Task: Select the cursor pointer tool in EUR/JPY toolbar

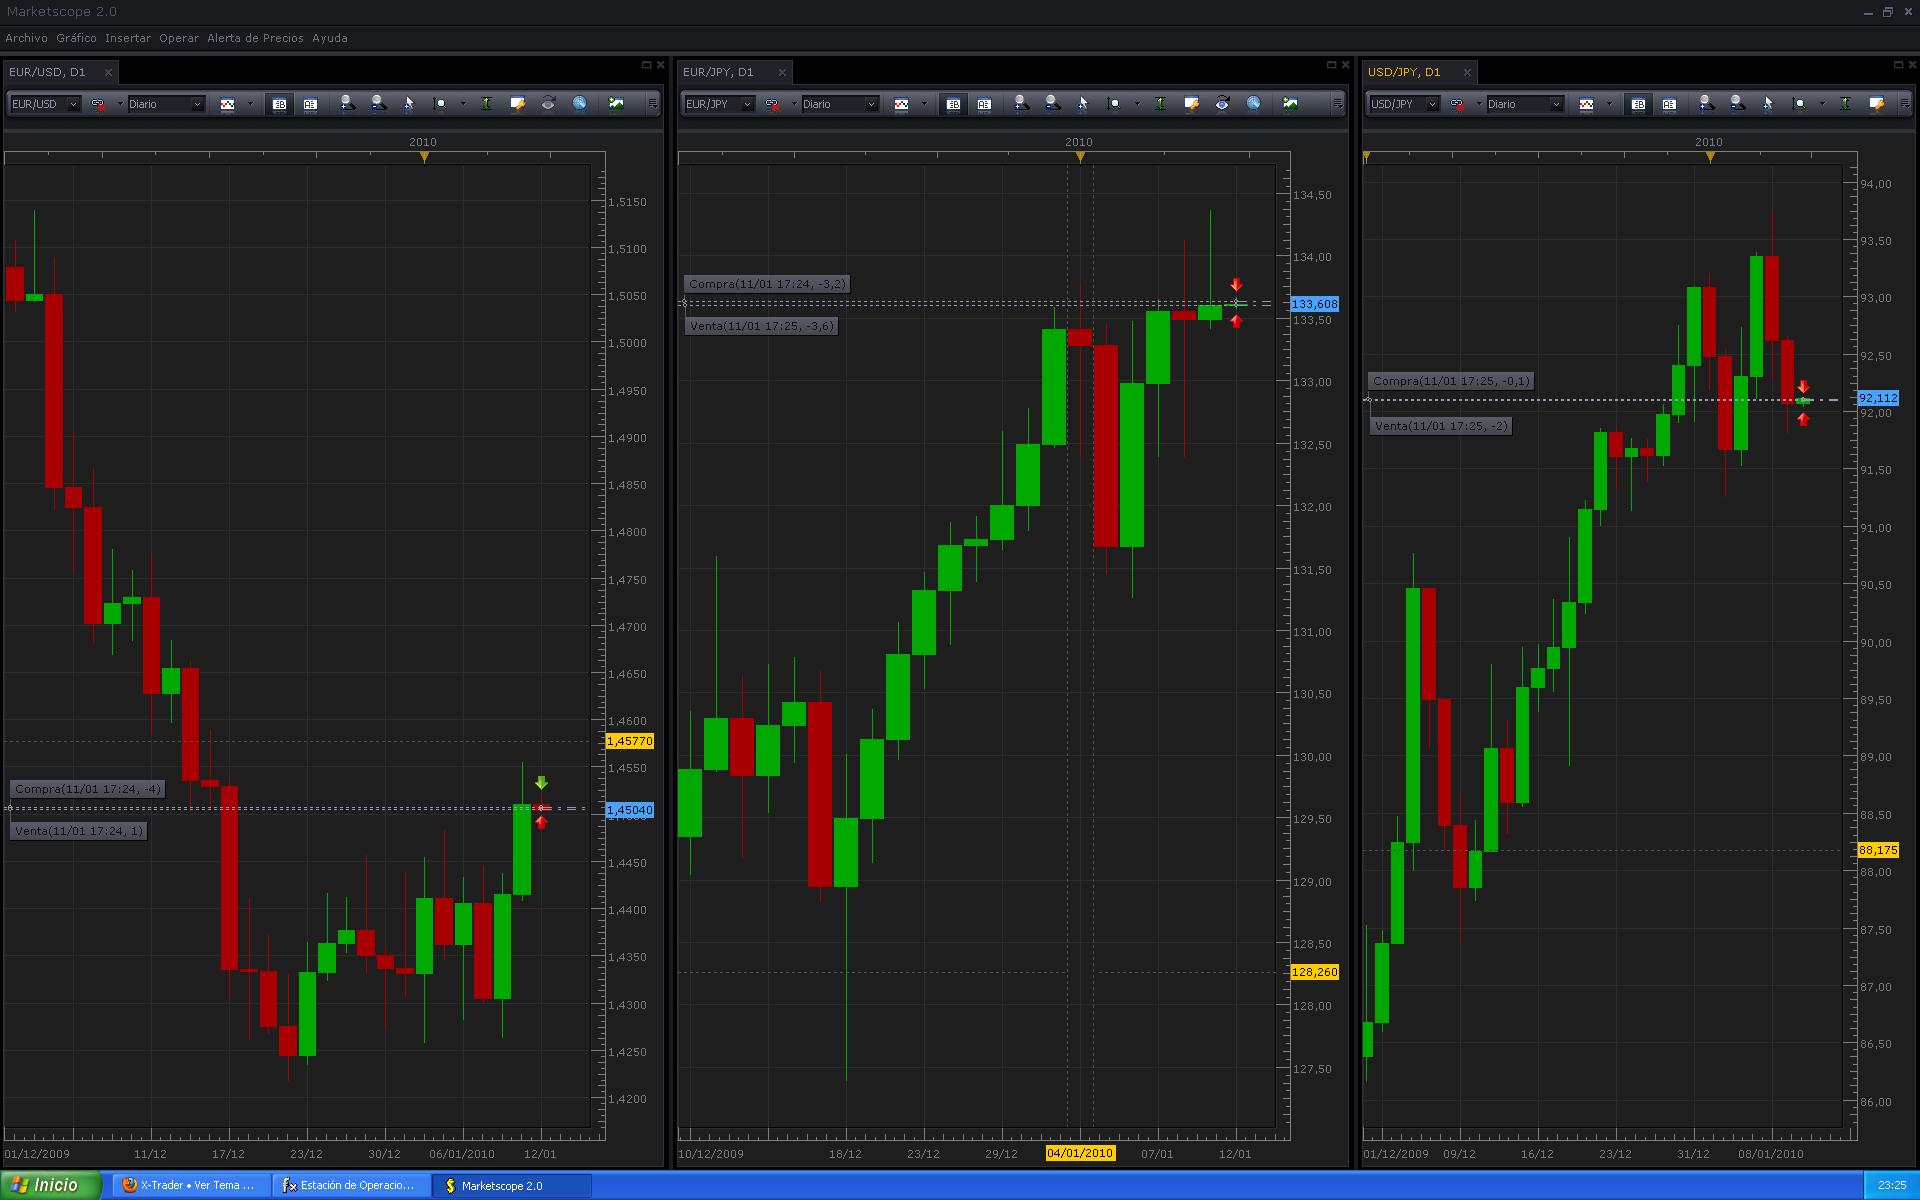Action: click(1082, 104)
